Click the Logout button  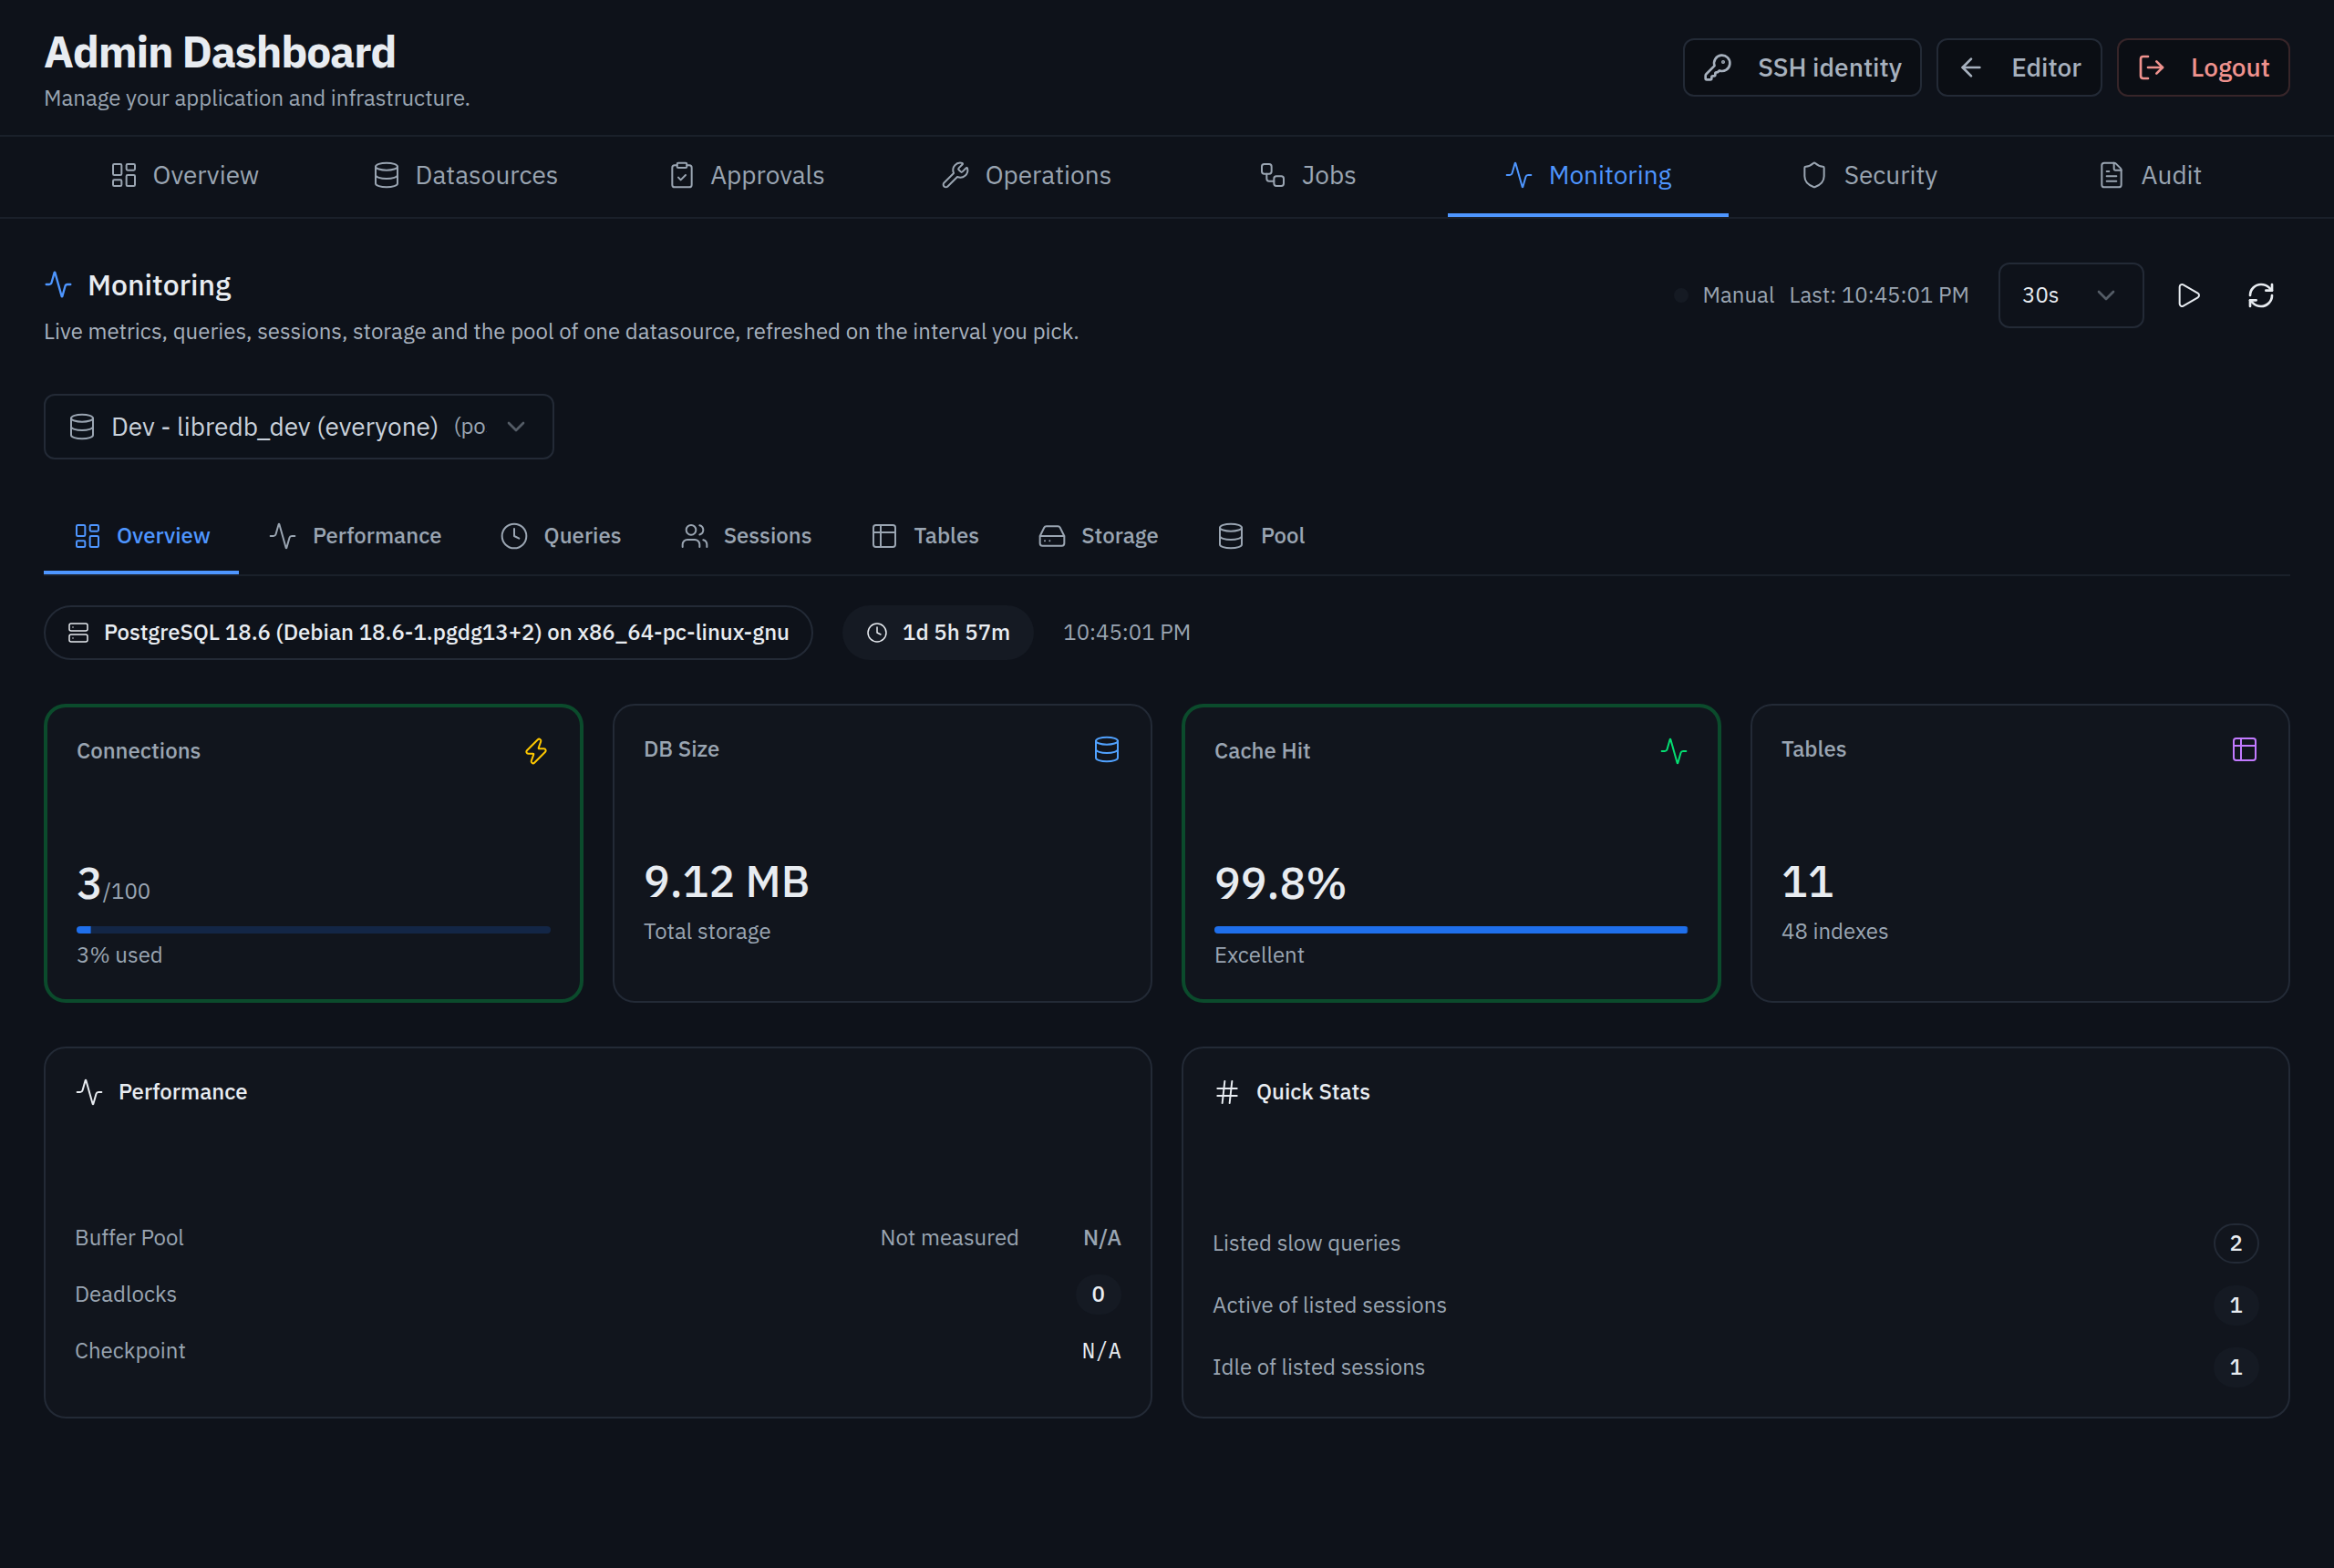[x=2203, y=67]
